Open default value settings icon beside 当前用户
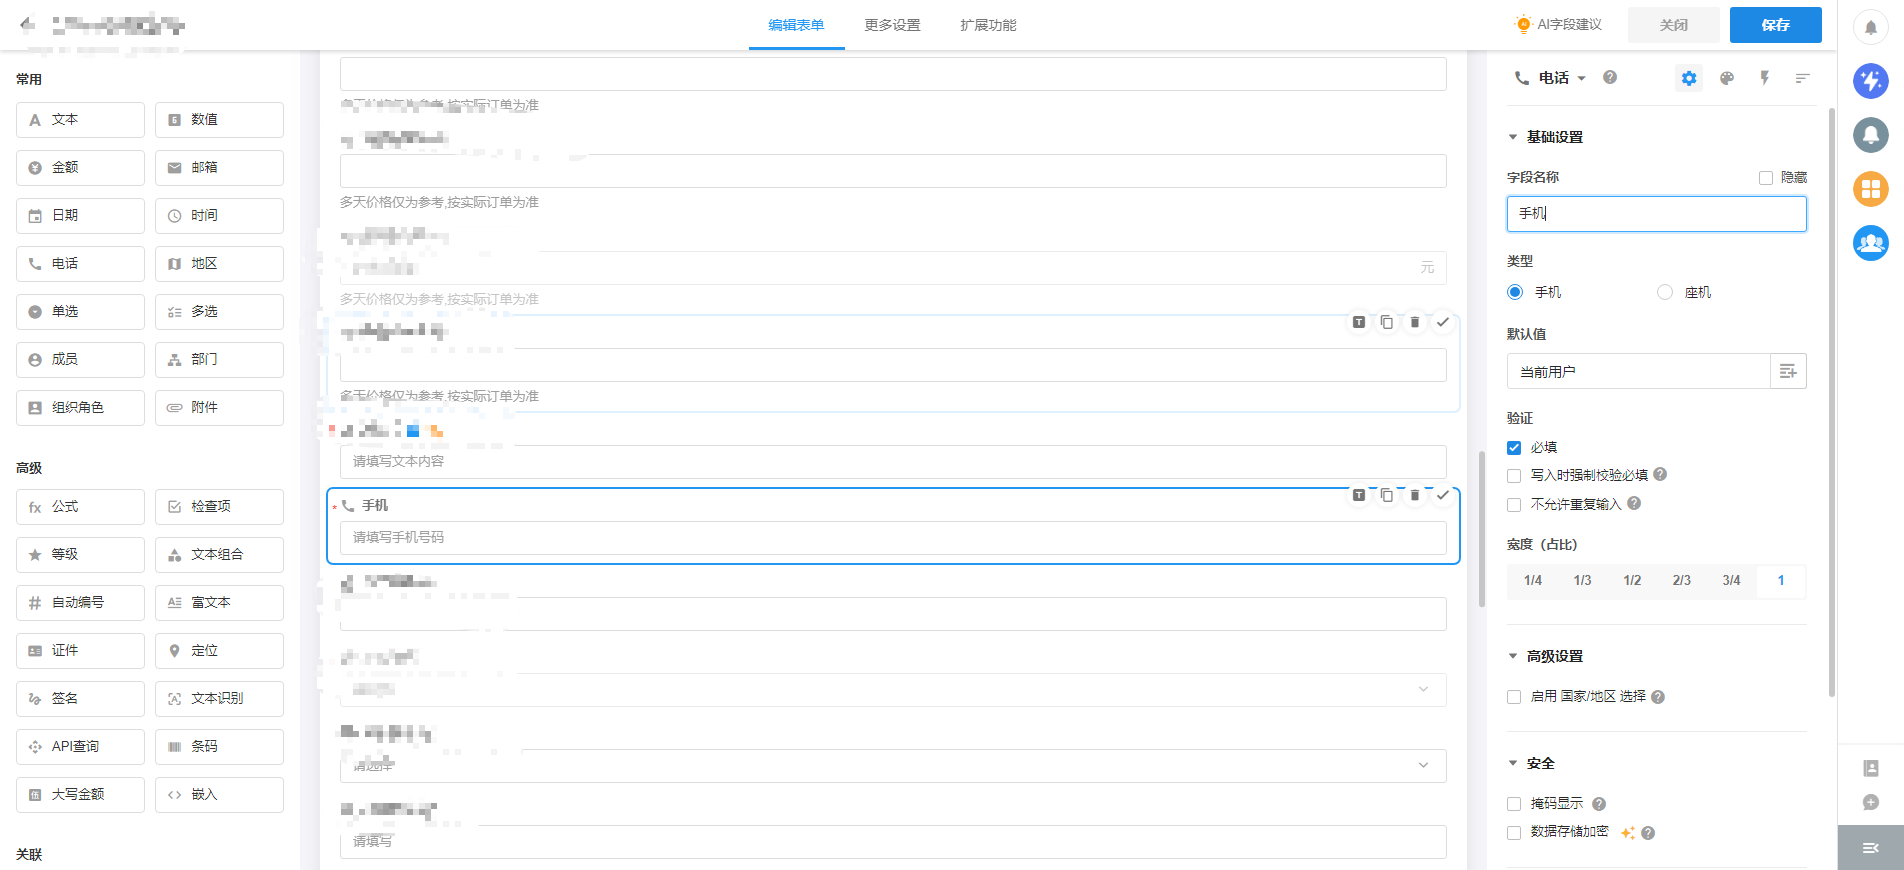The image size is (1904, 870). [x=1788, y=372]
